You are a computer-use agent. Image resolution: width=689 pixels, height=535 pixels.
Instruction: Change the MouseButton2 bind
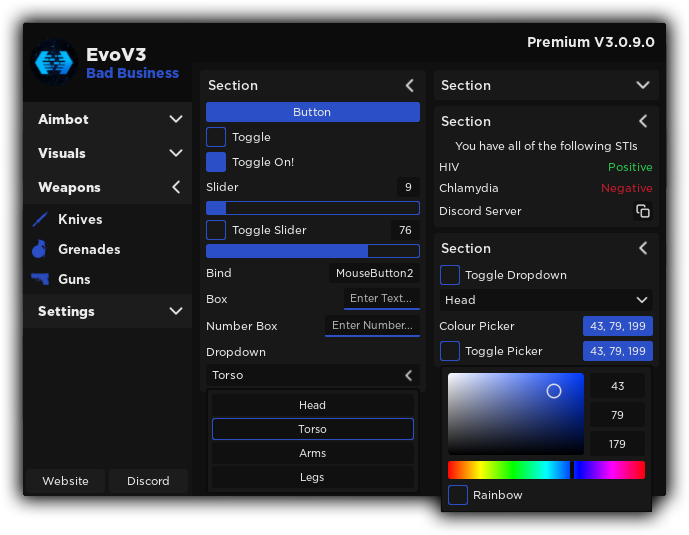pos(374,273)
